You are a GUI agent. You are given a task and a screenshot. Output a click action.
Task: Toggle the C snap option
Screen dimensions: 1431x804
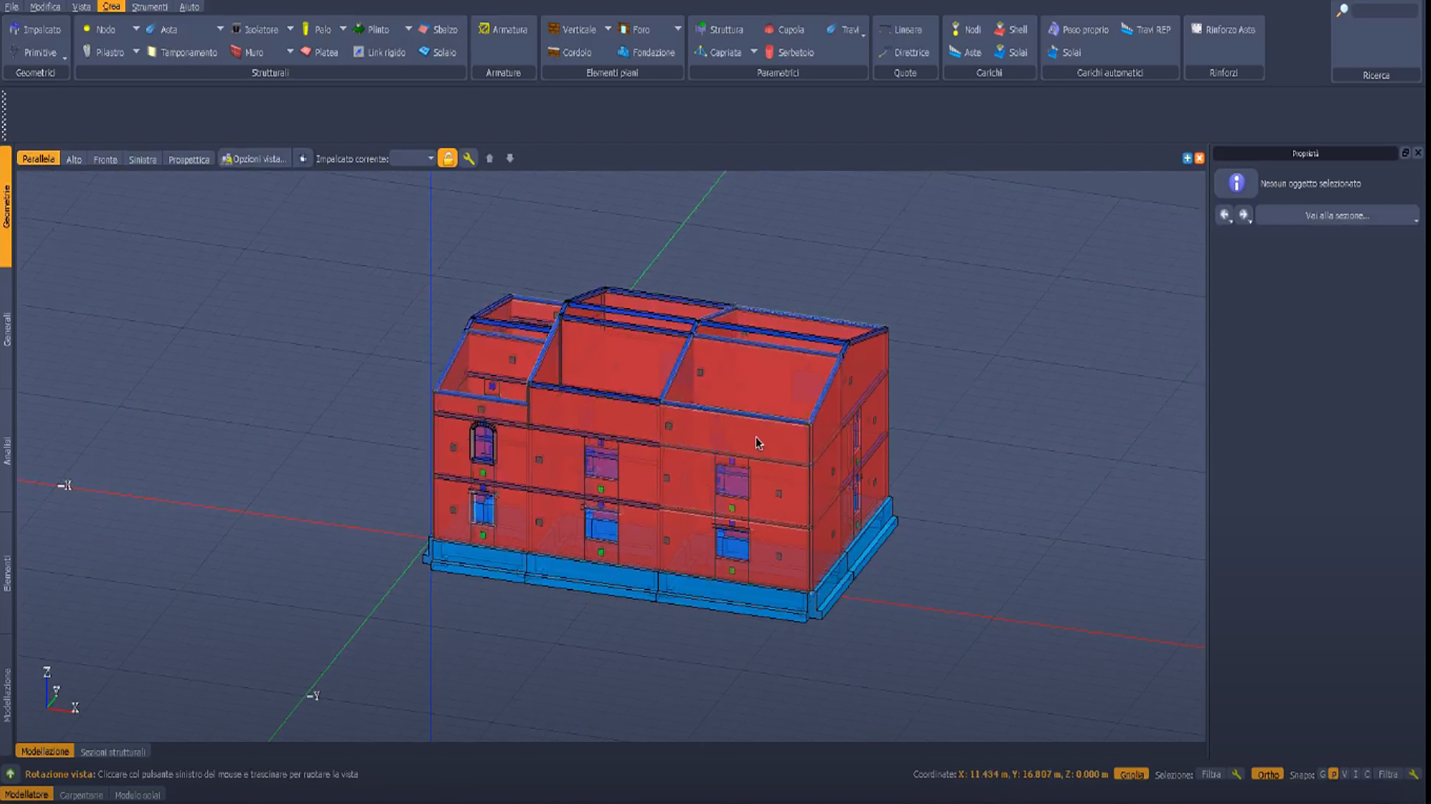[1366, 775]
